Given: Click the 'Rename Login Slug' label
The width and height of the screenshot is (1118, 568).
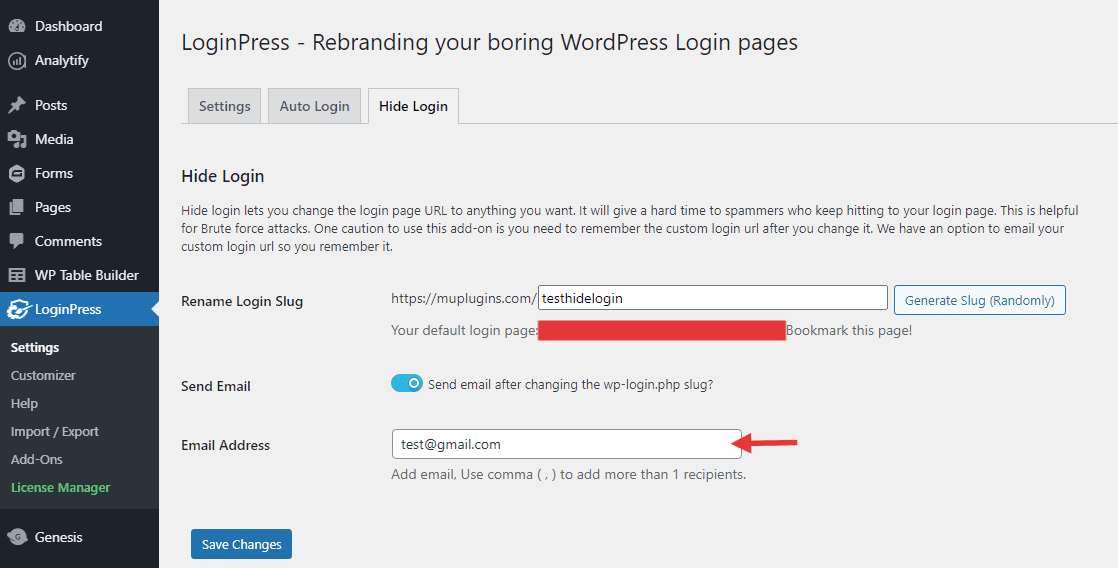Looking at the screenshot, I should (242, 301).
